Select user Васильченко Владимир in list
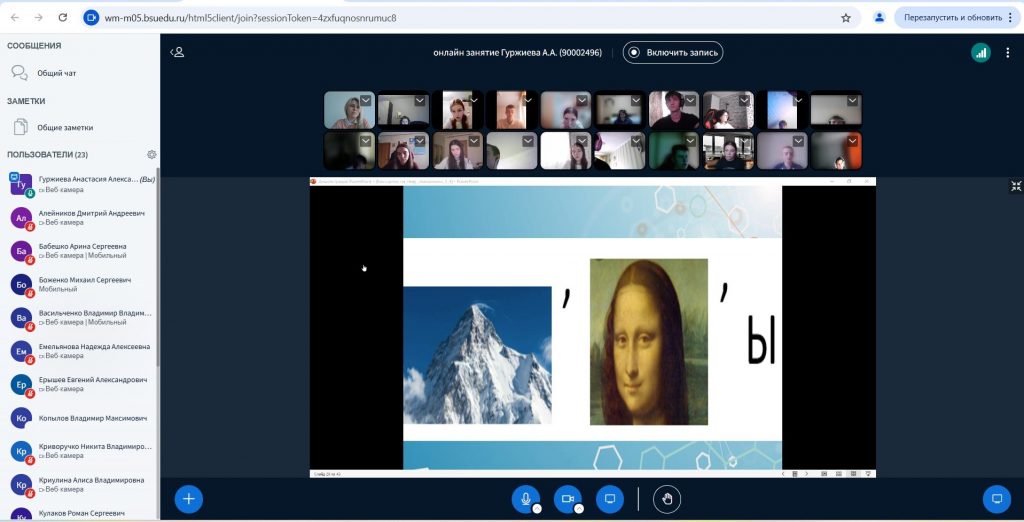The height and width of the screenshot is (522, 1024). pos(80,318)
